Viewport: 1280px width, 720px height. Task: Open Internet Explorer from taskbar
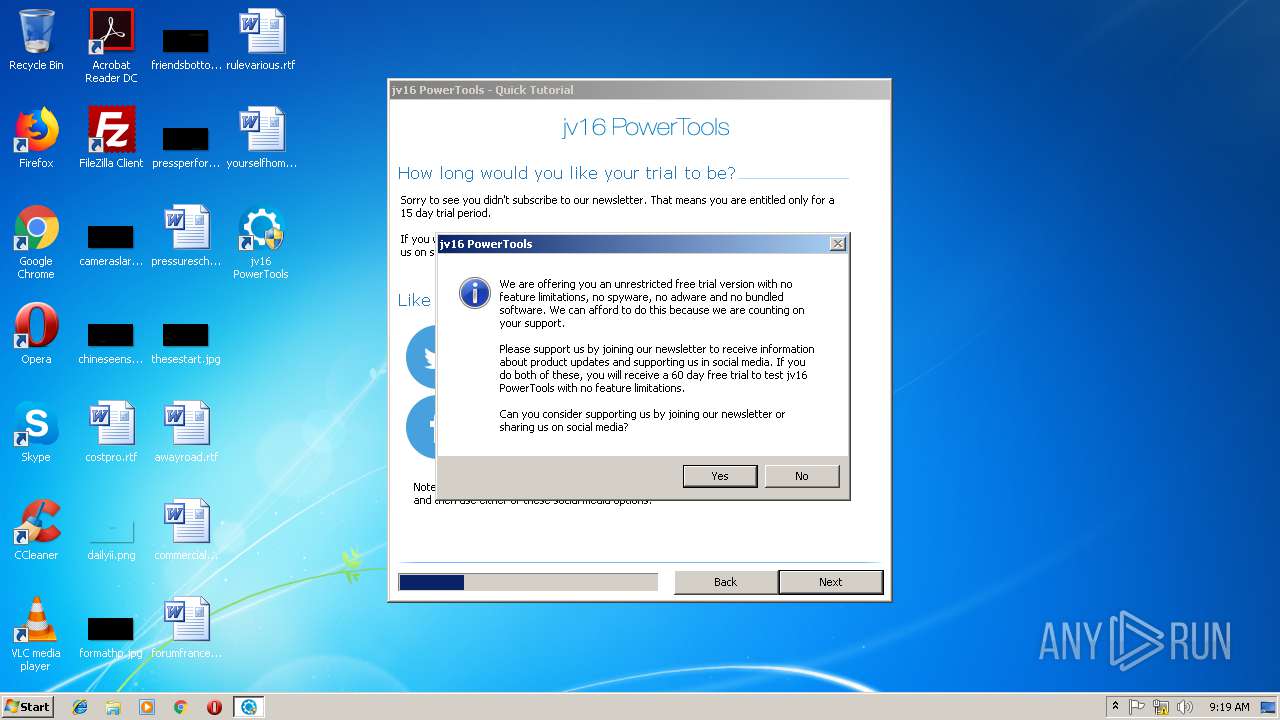[x=80, y=707]
